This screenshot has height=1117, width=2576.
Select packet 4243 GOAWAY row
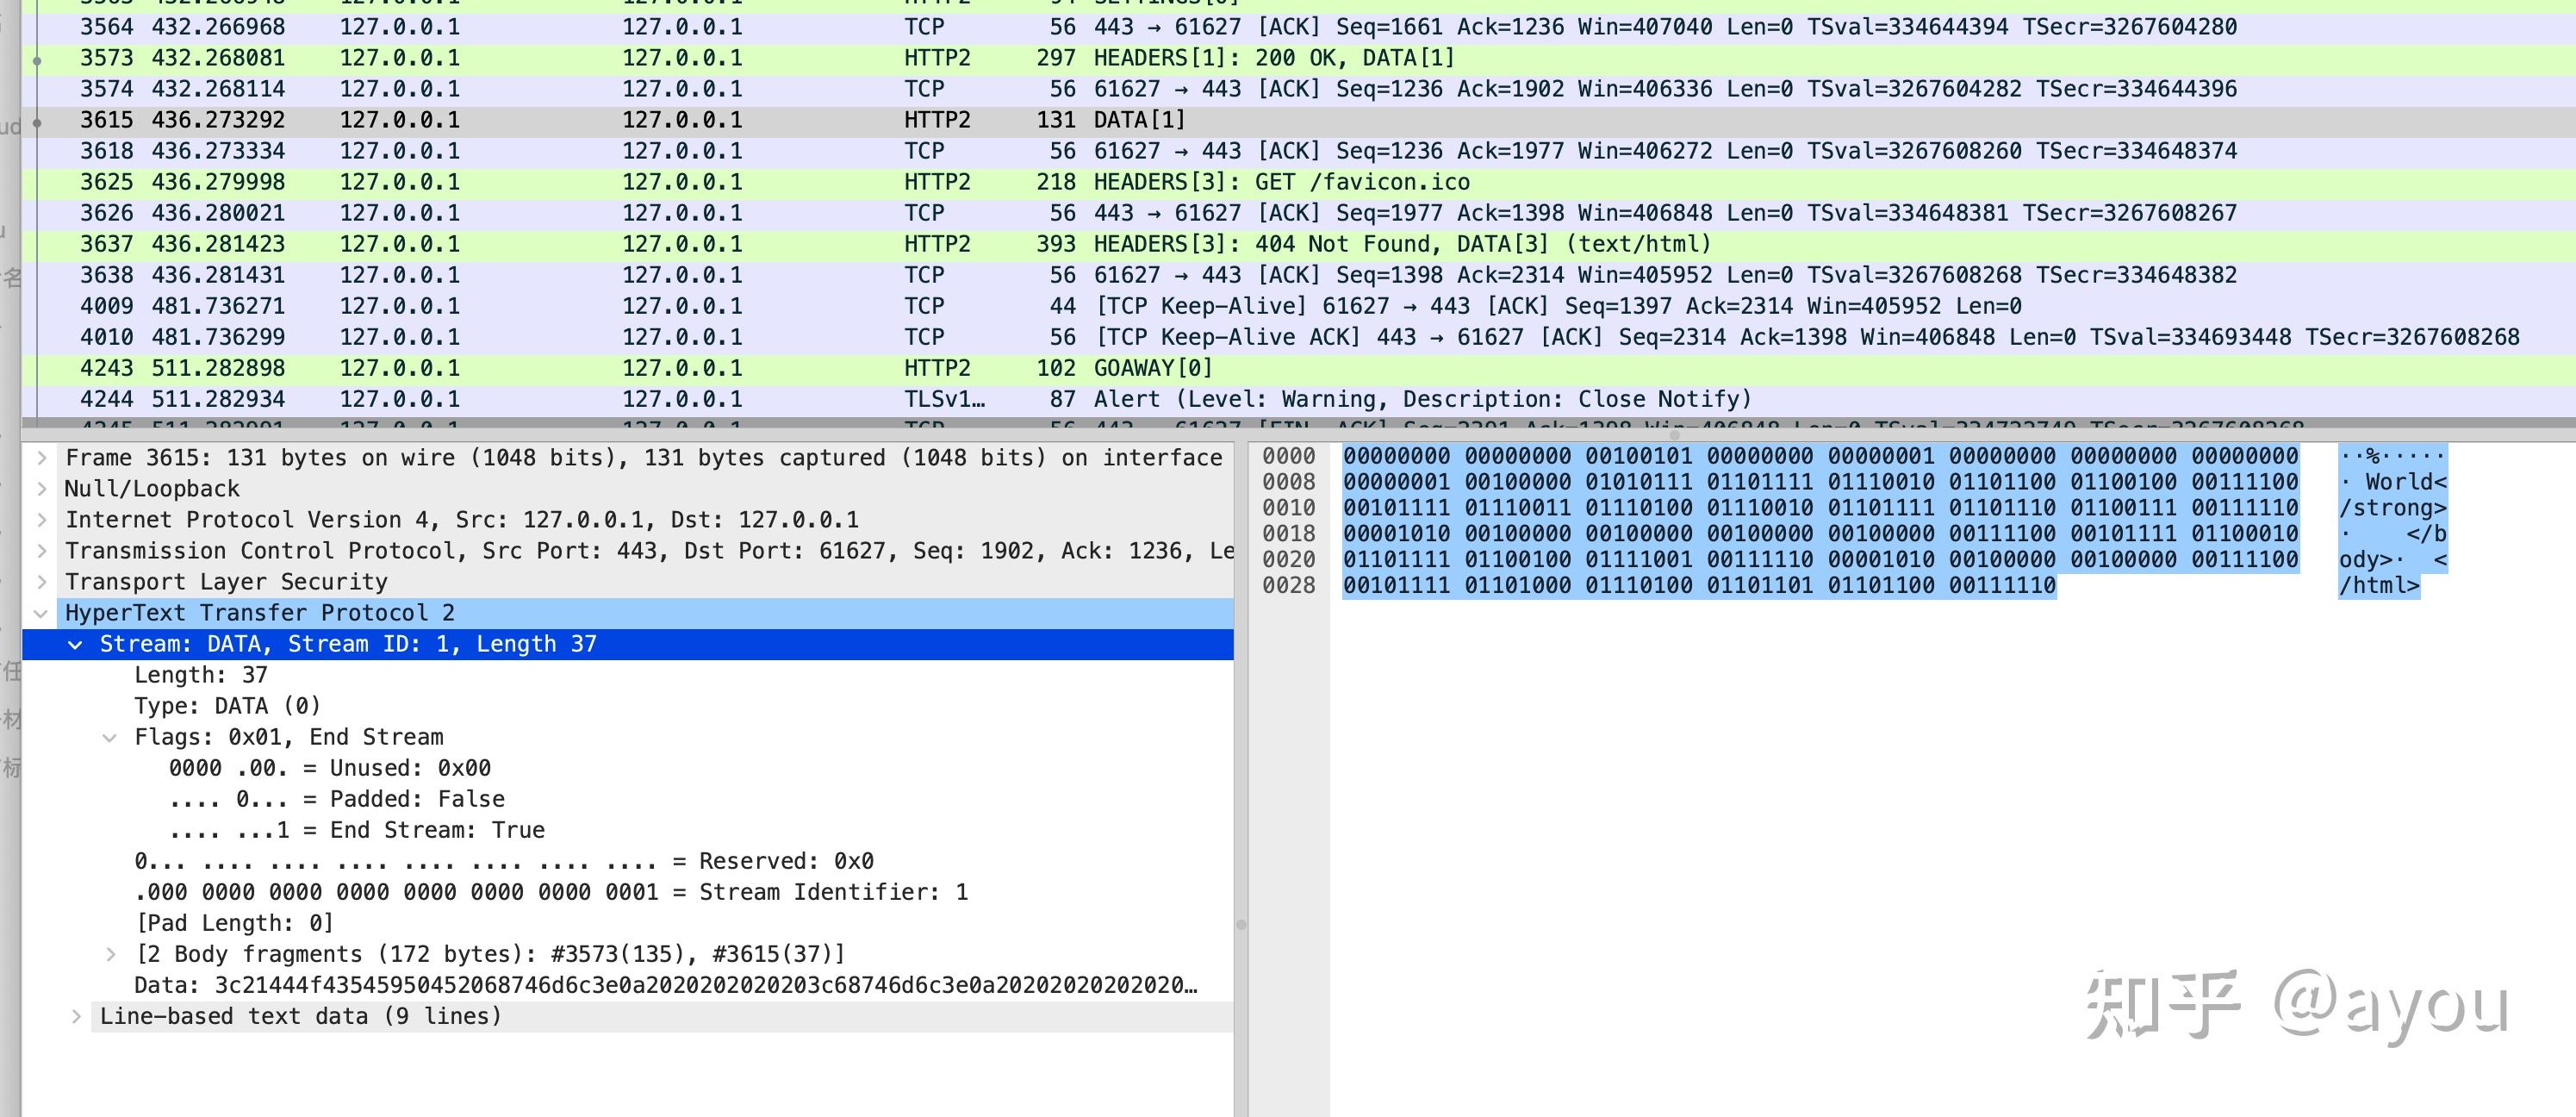coord(1152,368)
